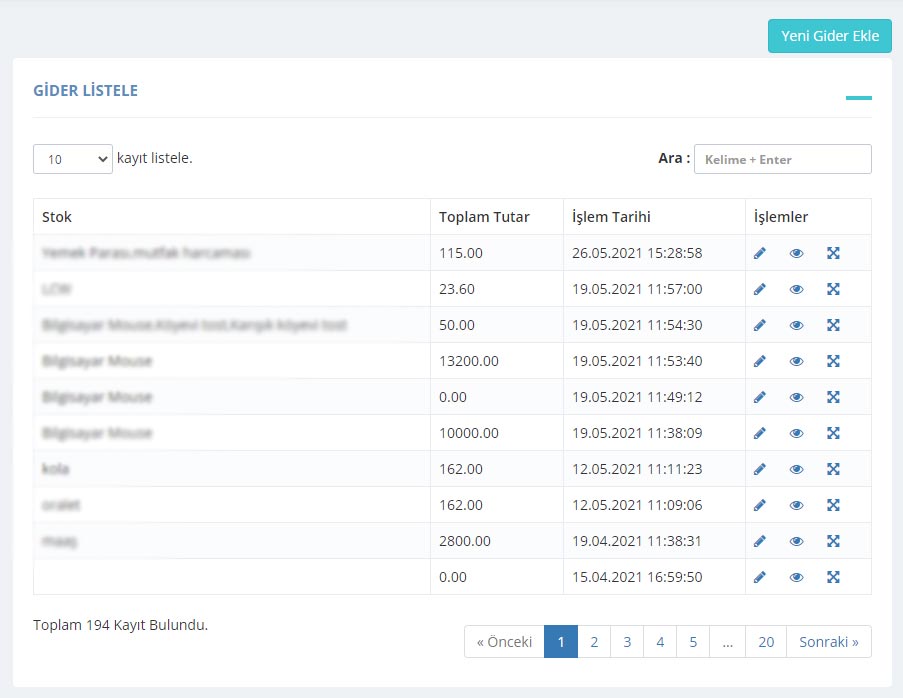
Task: View the 13200.00 expense with eye icon
Action: (796, 361)
